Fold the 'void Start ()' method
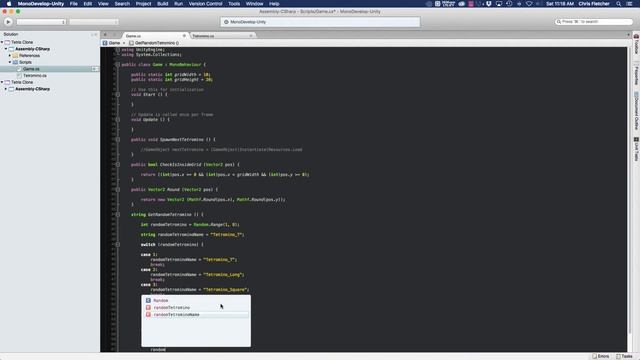The image size is (640, 360). pyautogui.click(x=118, y=94)
